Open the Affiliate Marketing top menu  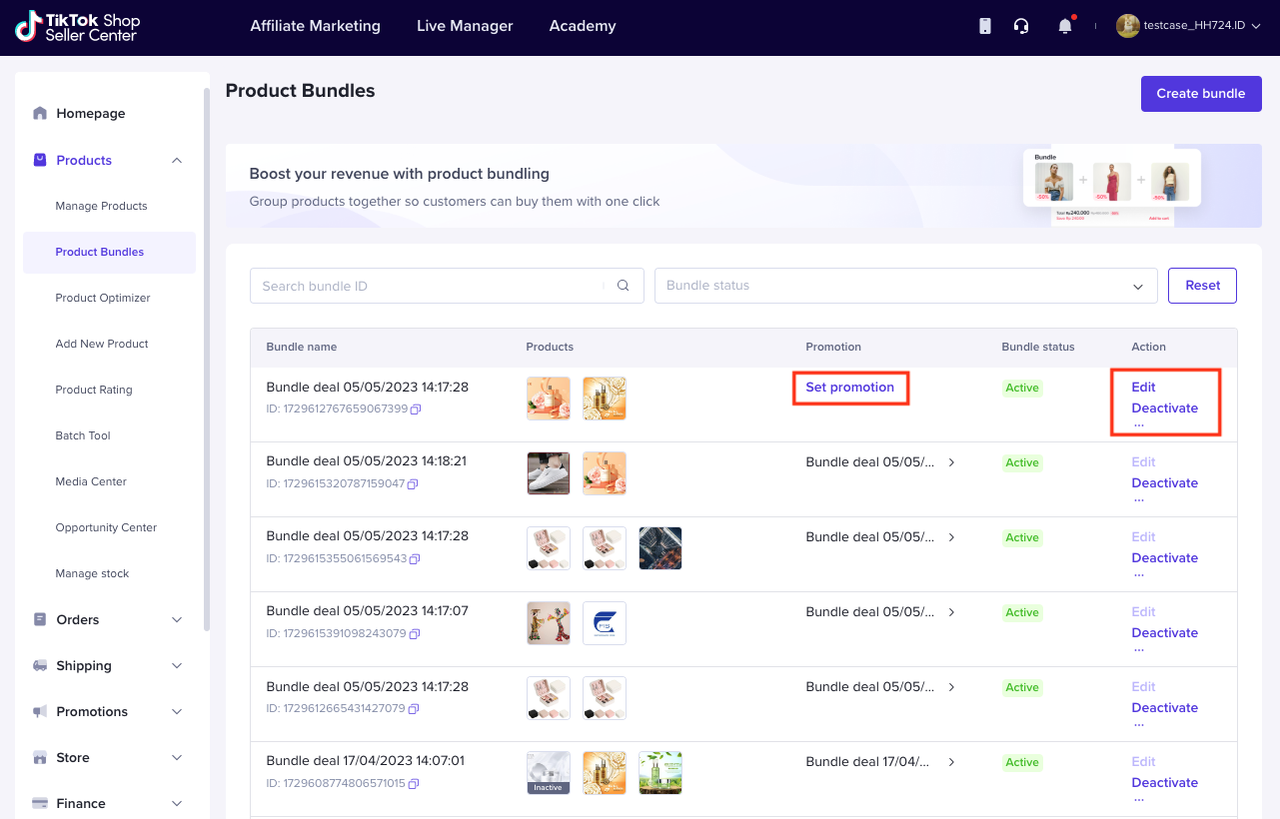click(315, 26)
